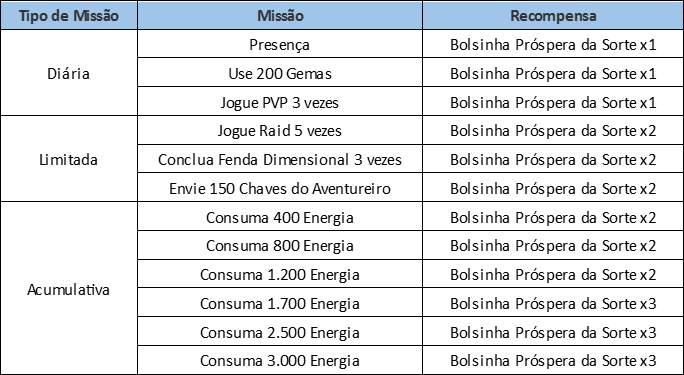Click the Limitada mission type cell
Viewport: 684px width, 375px height.
[69, 159]
